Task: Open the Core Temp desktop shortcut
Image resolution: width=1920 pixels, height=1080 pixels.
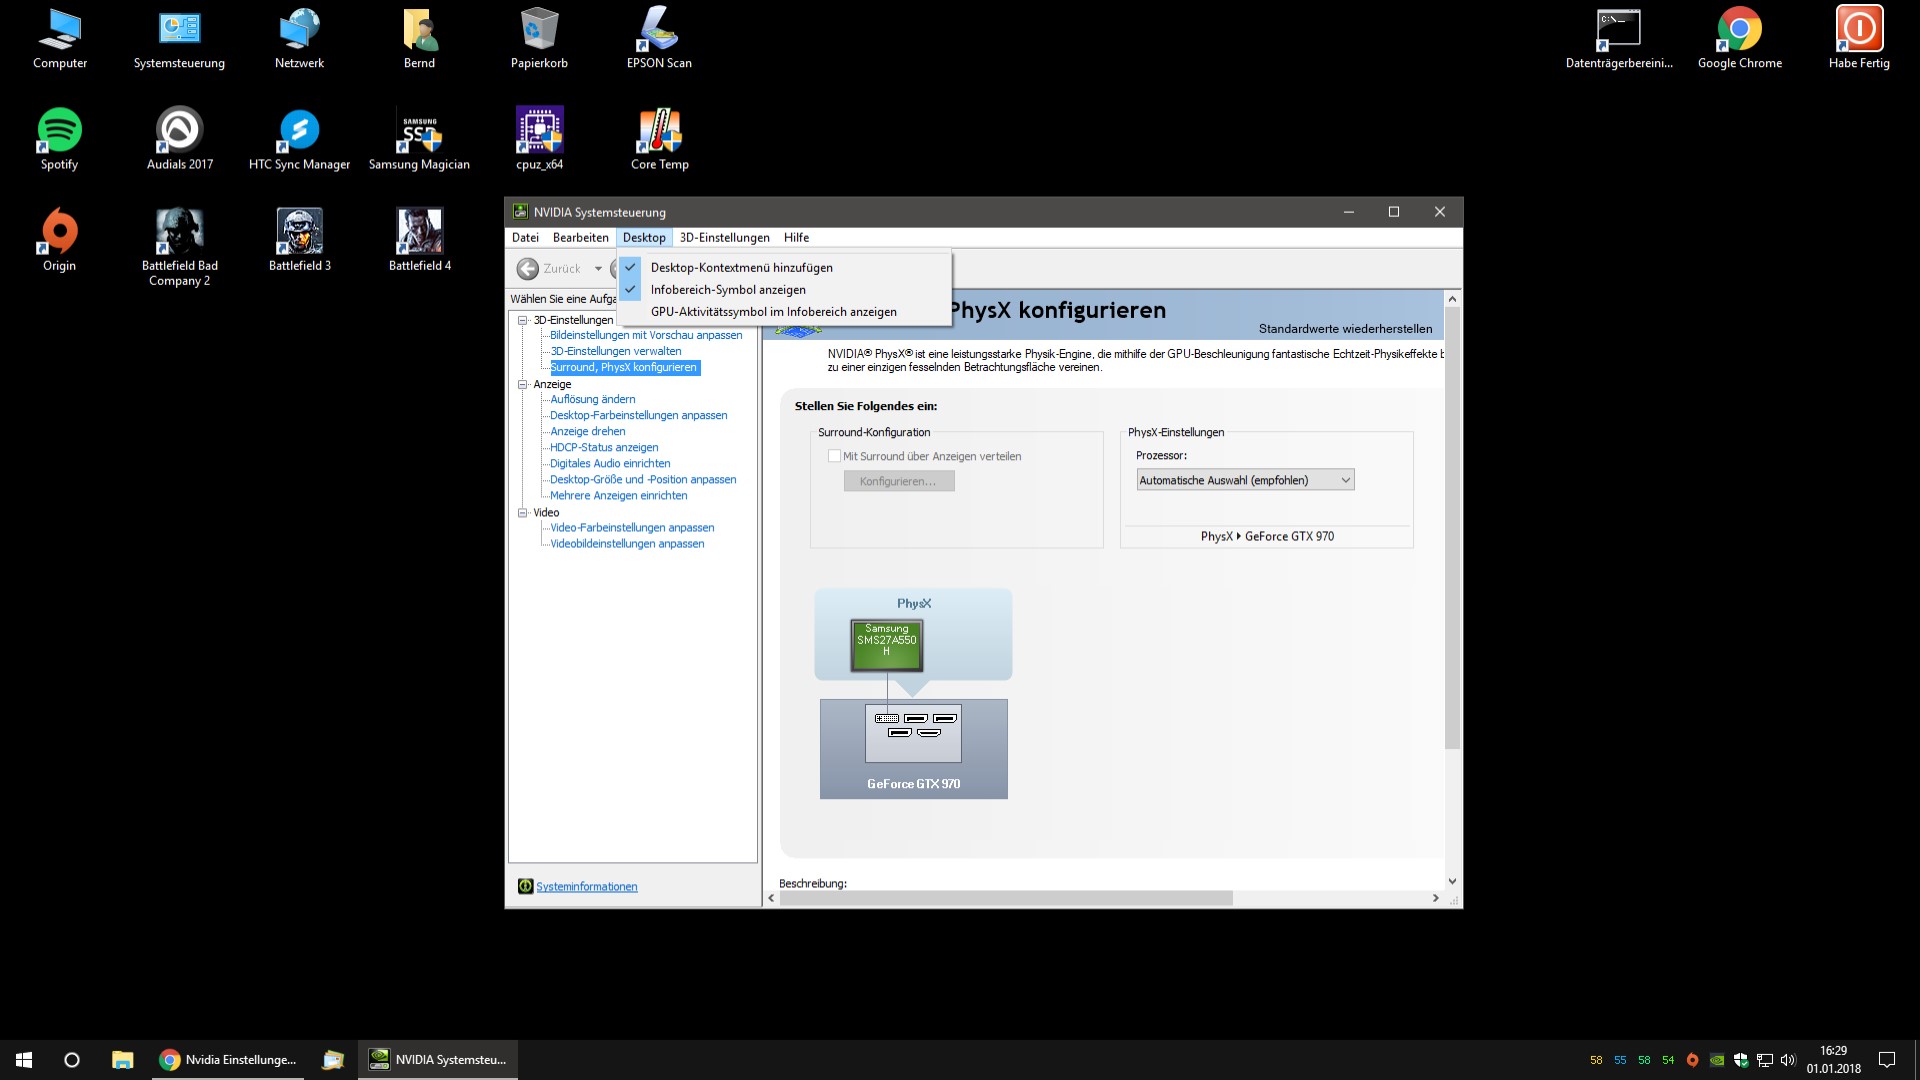Action: (659, 131)
